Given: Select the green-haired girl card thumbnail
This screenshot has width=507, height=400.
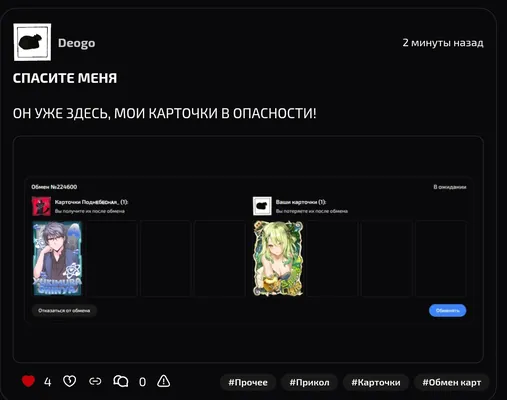Looking at the screenshot, I should click(278, 258).
